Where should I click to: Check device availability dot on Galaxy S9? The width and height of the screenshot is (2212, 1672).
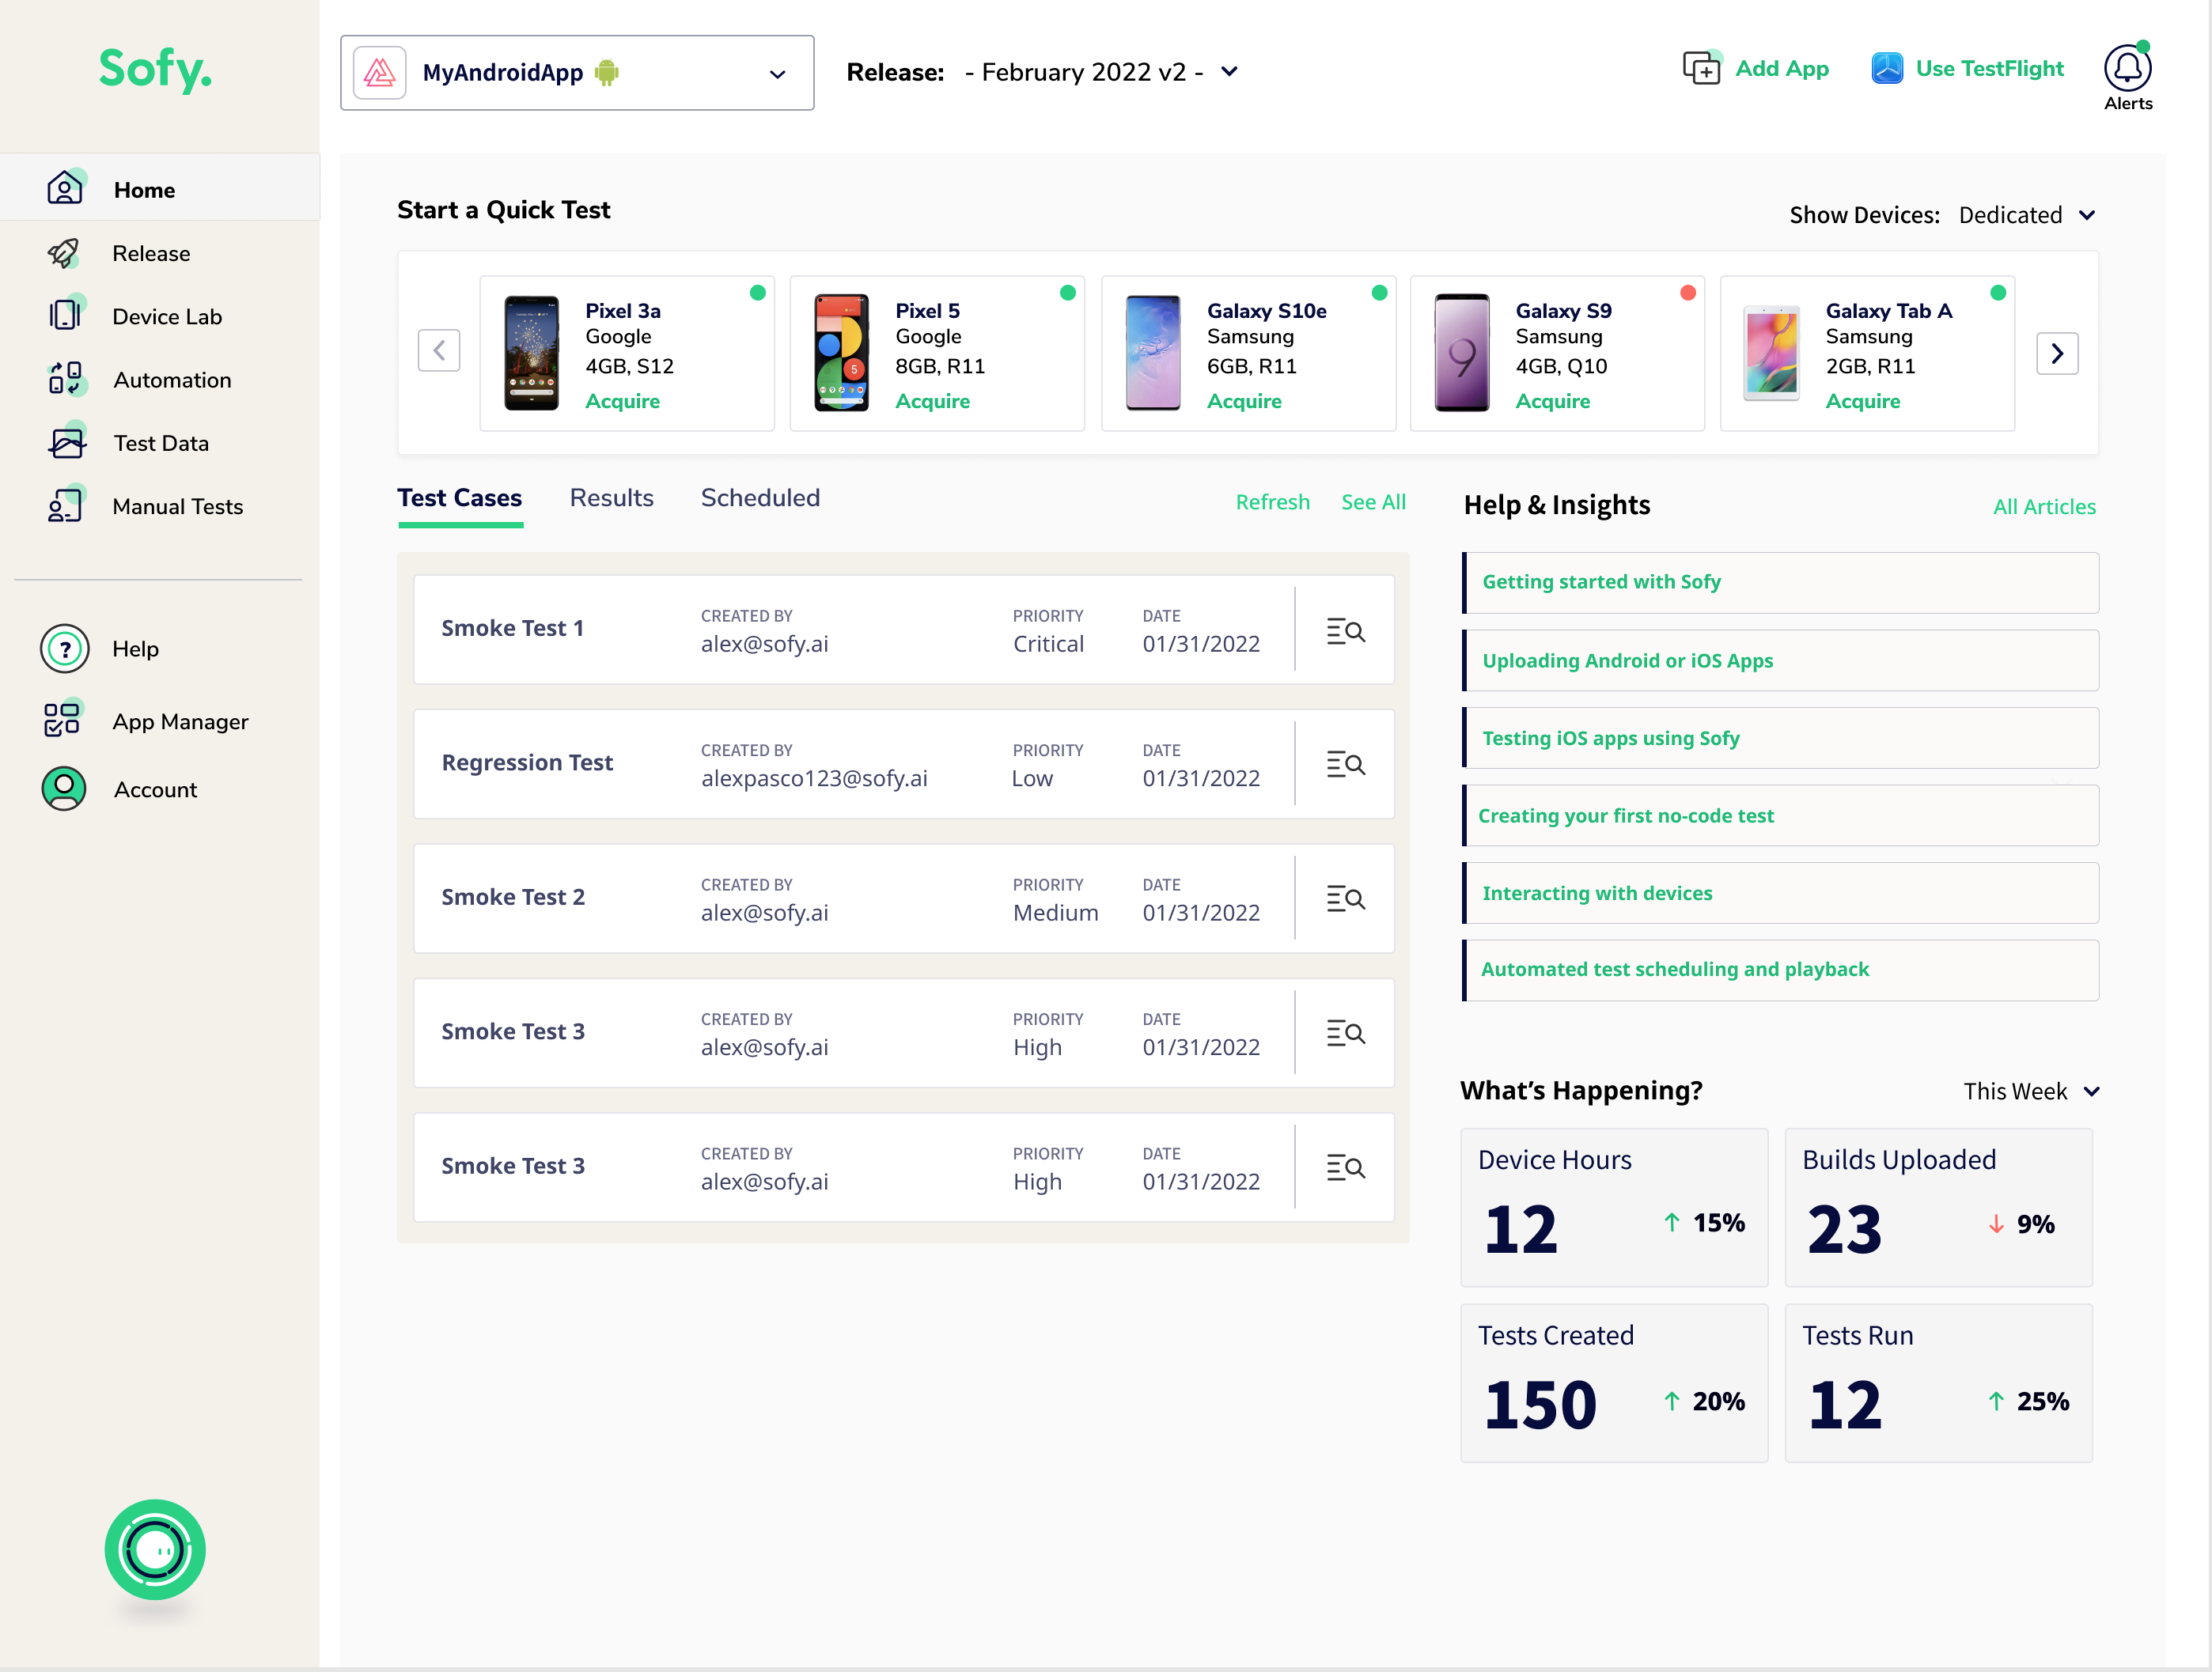coord(1688,293)
